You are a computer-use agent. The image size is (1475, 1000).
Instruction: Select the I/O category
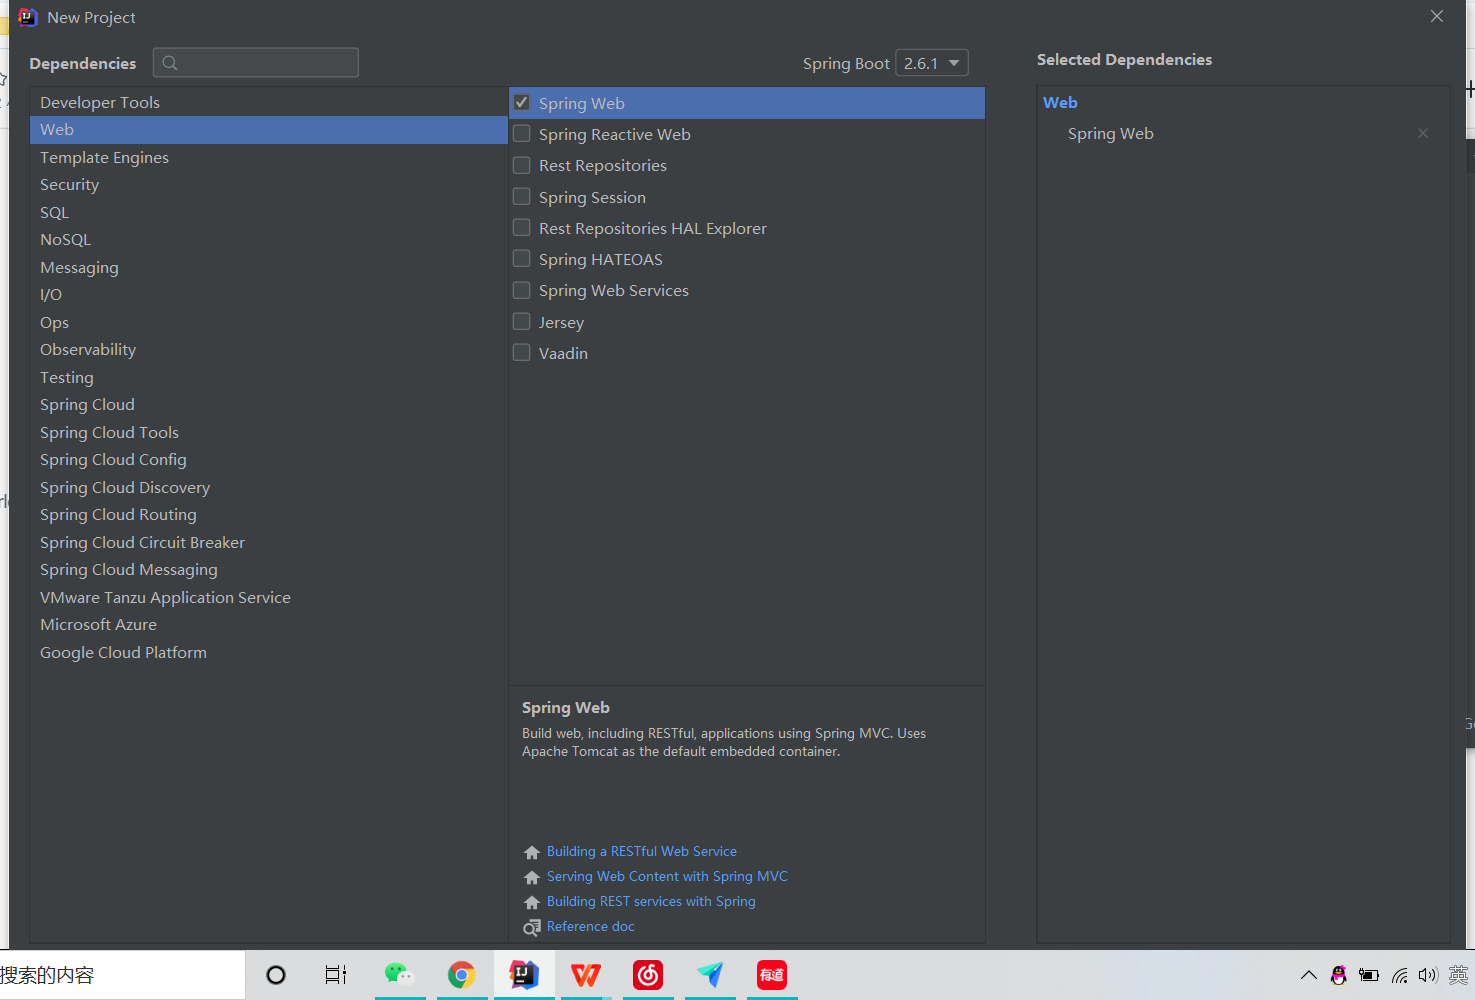pos(269,295)
